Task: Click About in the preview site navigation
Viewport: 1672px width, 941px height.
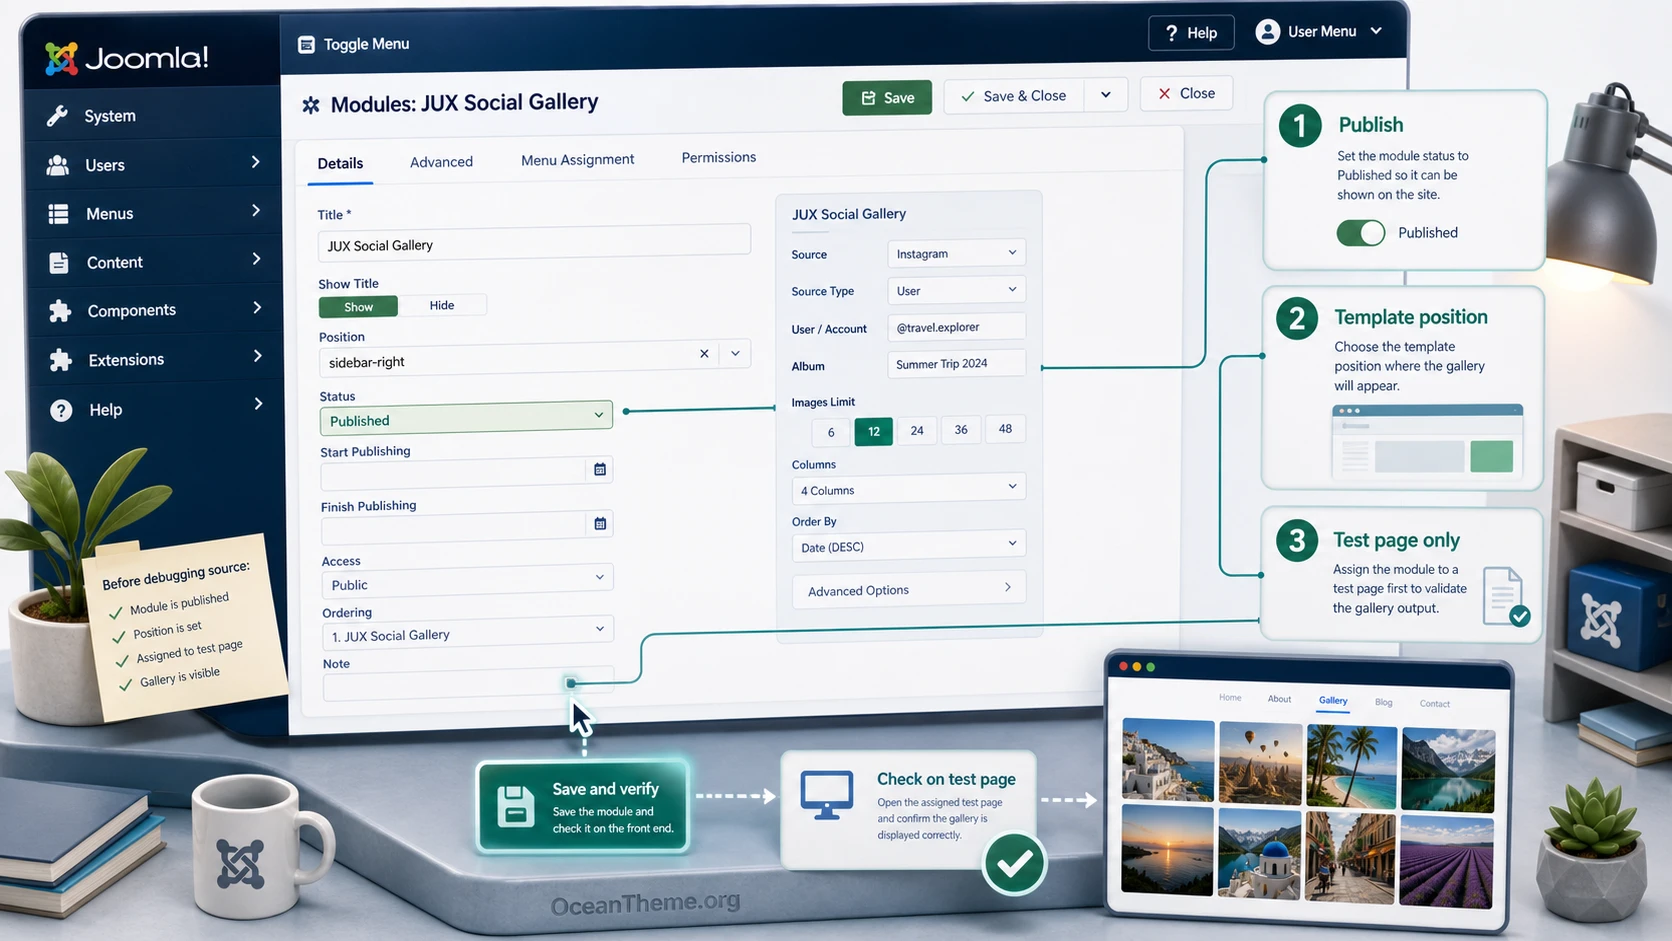Action: [x=1280, y=699]
